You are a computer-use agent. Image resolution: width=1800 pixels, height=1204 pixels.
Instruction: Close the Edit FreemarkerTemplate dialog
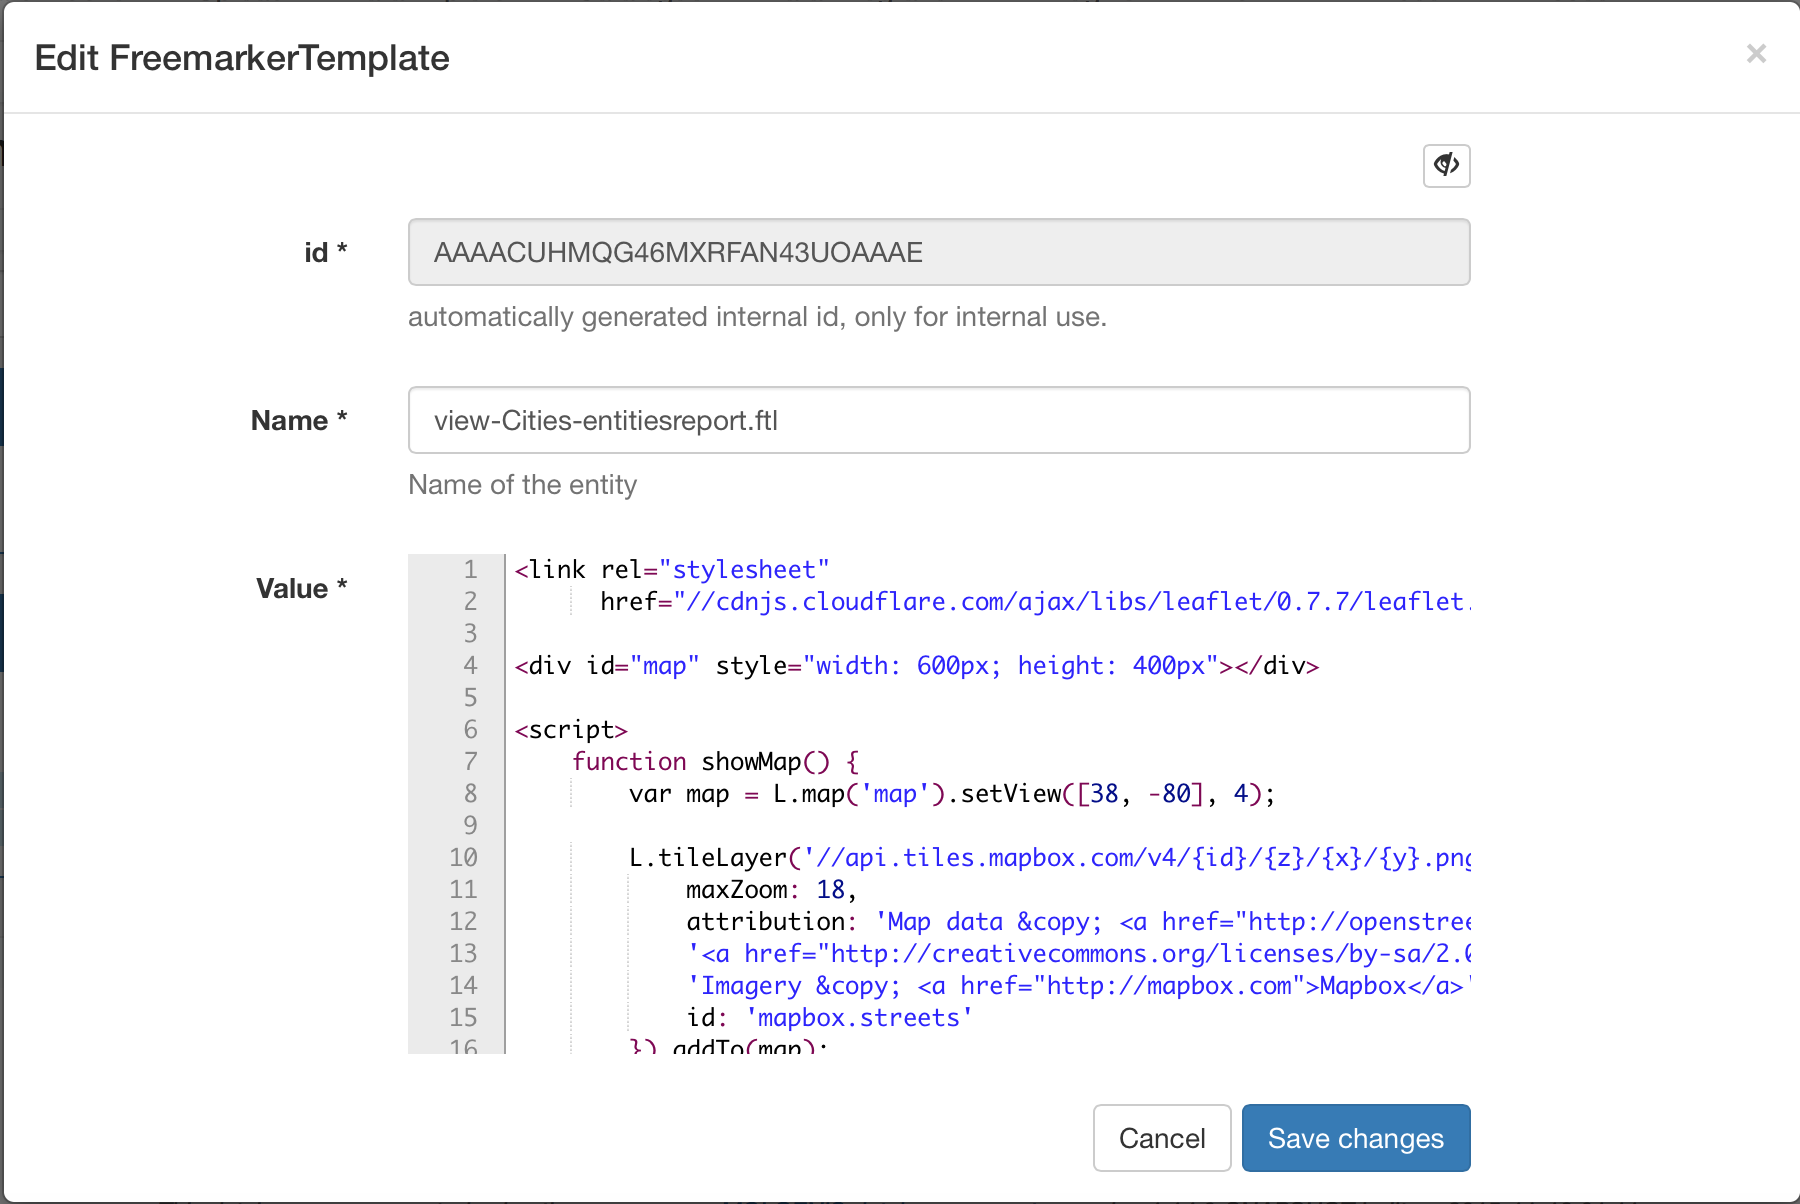[x=1756, y=54]
